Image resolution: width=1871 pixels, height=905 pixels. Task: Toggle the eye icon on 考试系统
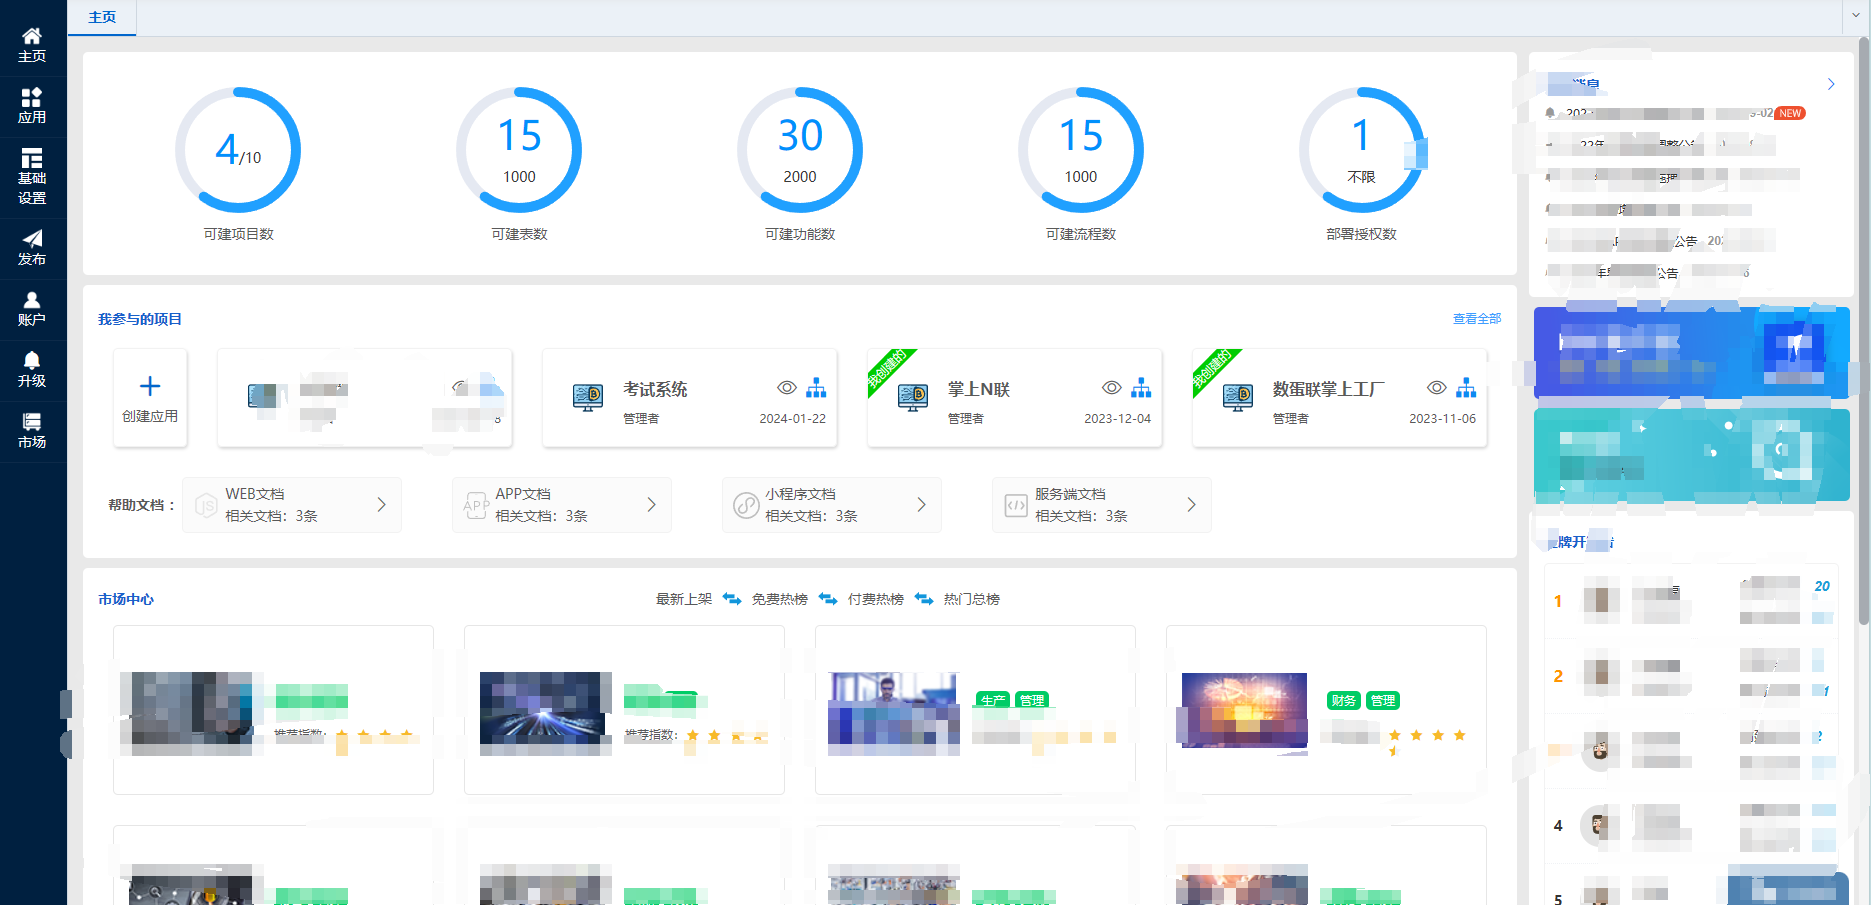[787, 388]
